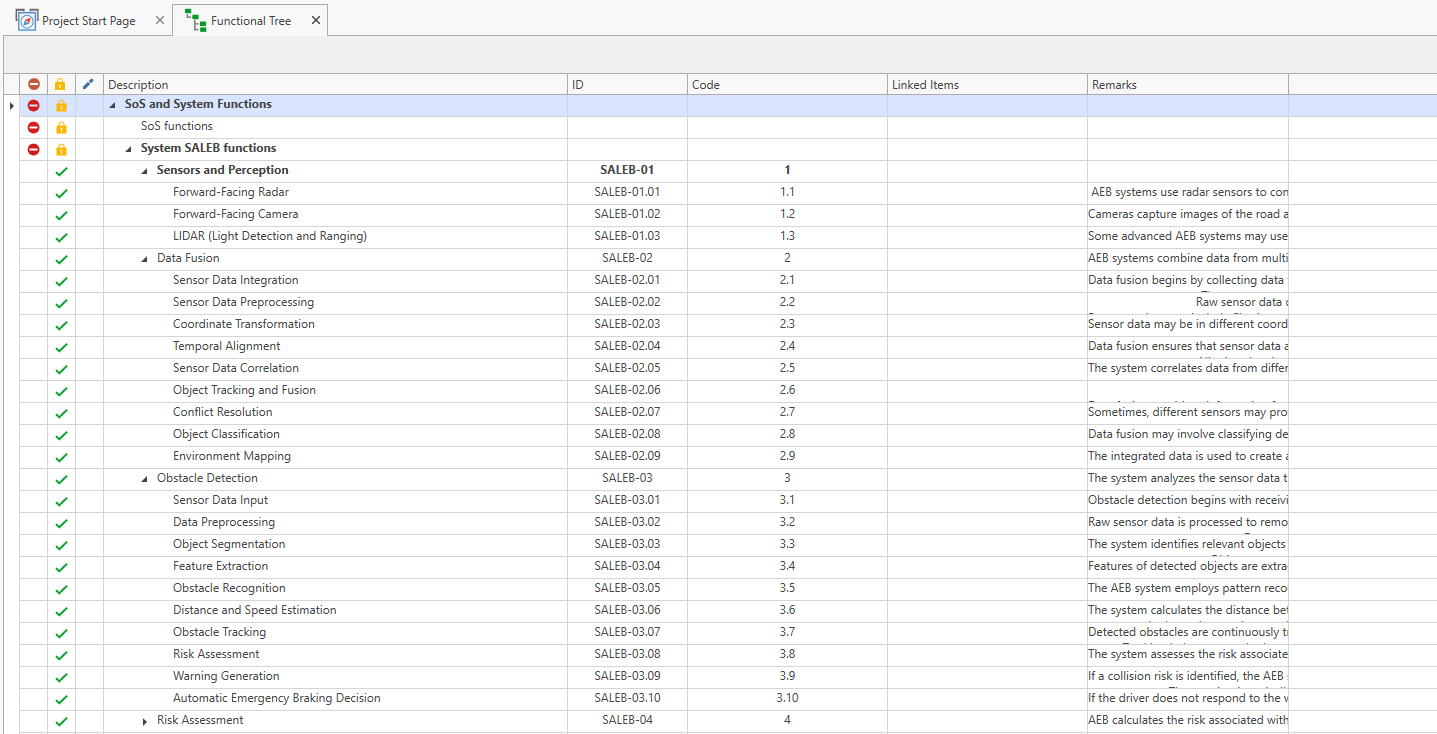This screenshot has width=1437, height=734.
Task: Click the Functional Tree tab icon
Action: [x=195, y=20]
